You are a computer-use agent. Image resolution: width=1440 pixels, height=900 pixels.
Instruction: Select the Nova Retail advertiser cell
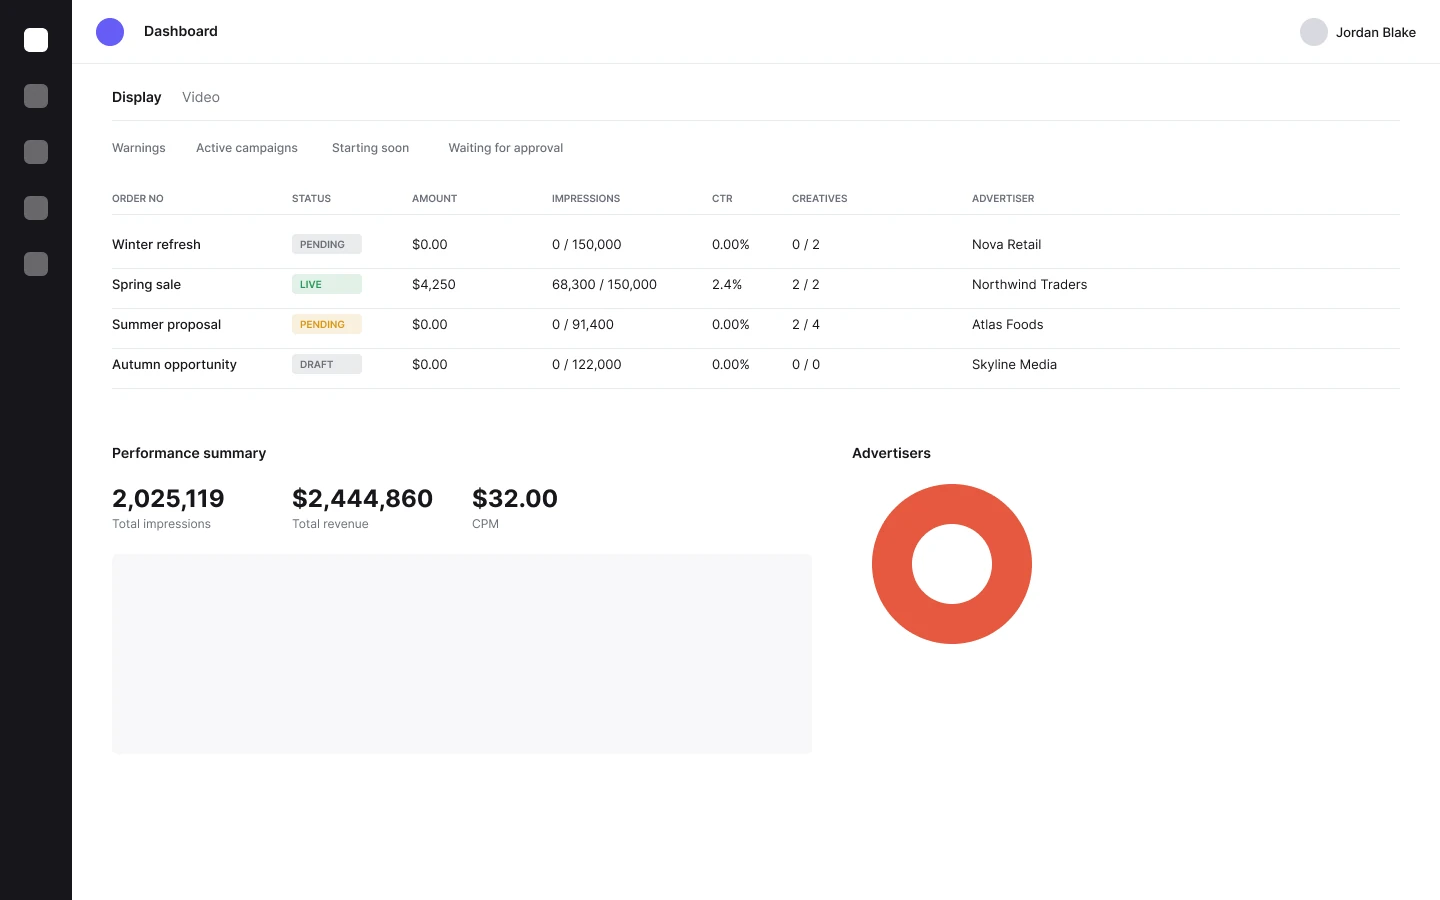point(1007,244)
